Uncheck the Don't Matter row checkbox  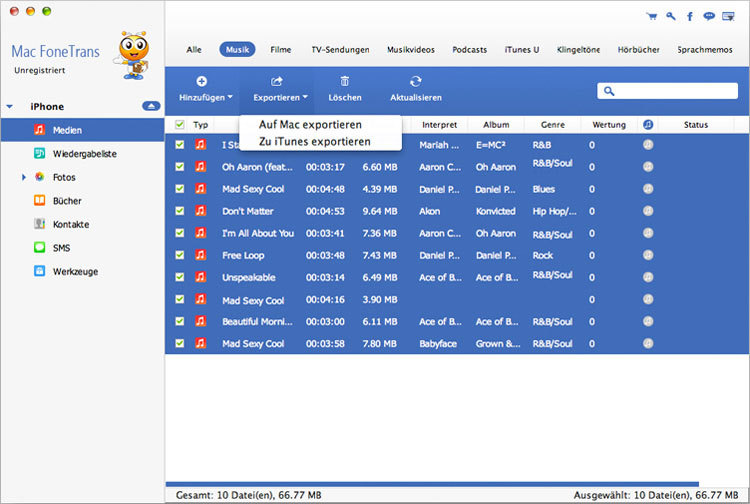[x=179, y=210]
